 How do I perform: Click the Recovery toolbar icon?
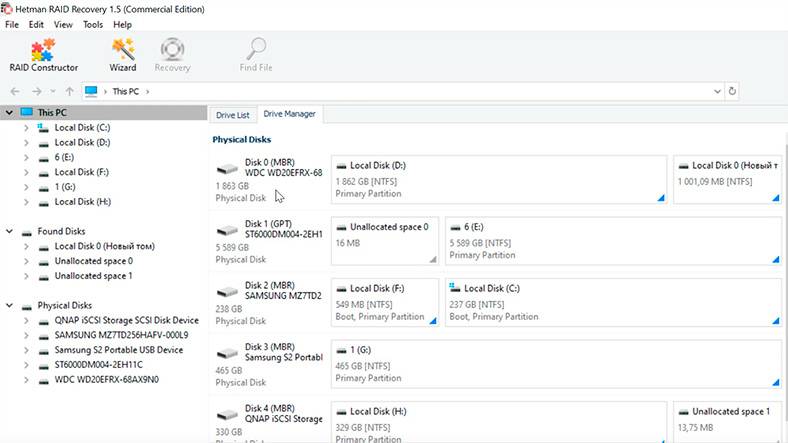click(x=172, y=55)
